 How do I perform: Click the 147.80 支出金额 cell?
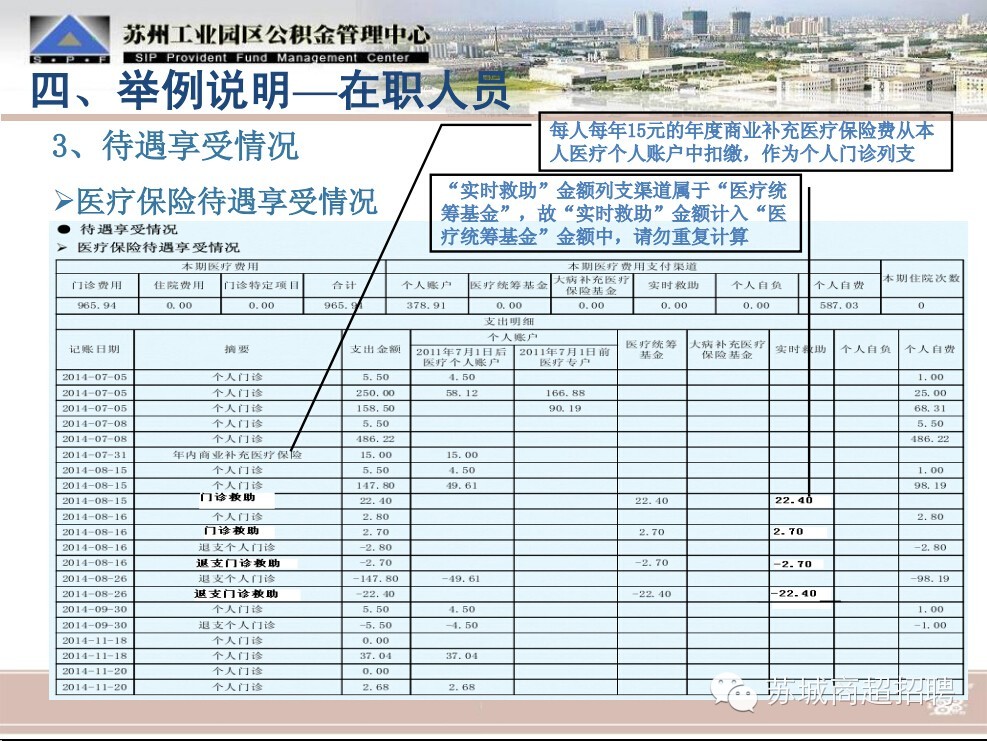[376, 486]
